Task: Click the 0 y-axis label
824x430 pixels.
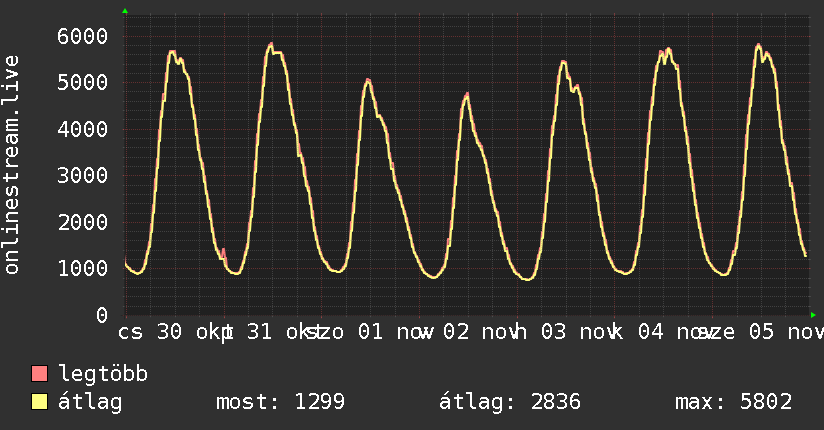Action: coord(102,315)
